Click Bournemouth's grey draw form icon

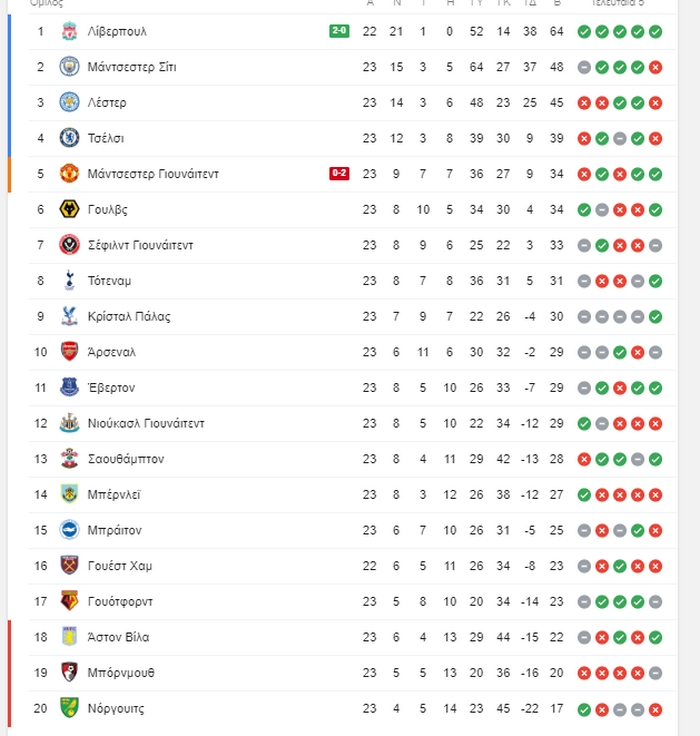(655, 673)
